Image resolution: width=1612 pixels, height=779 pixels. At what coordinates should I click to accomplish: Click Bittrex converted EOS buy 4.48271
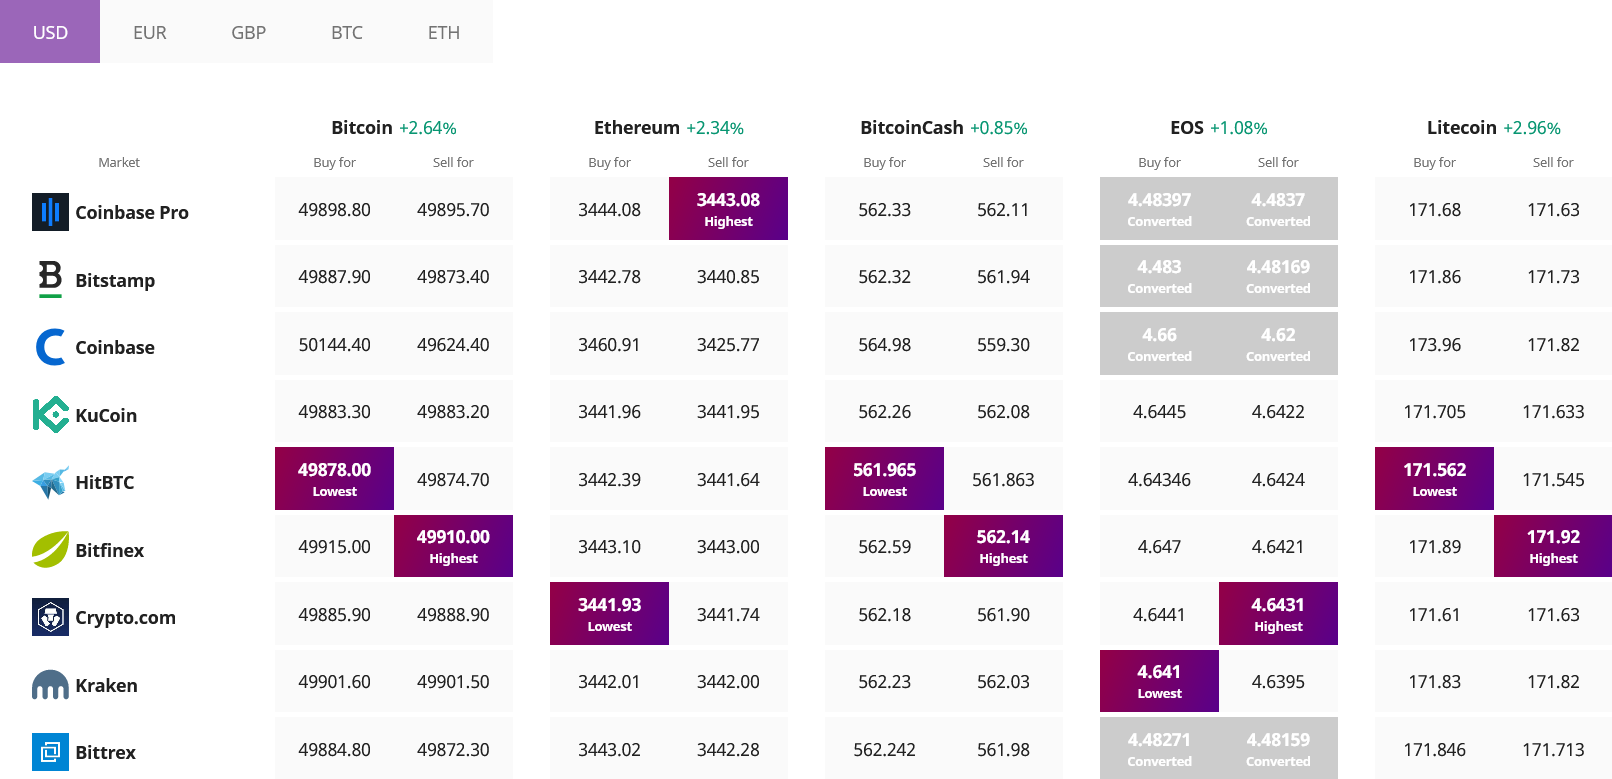point(1159,748)
